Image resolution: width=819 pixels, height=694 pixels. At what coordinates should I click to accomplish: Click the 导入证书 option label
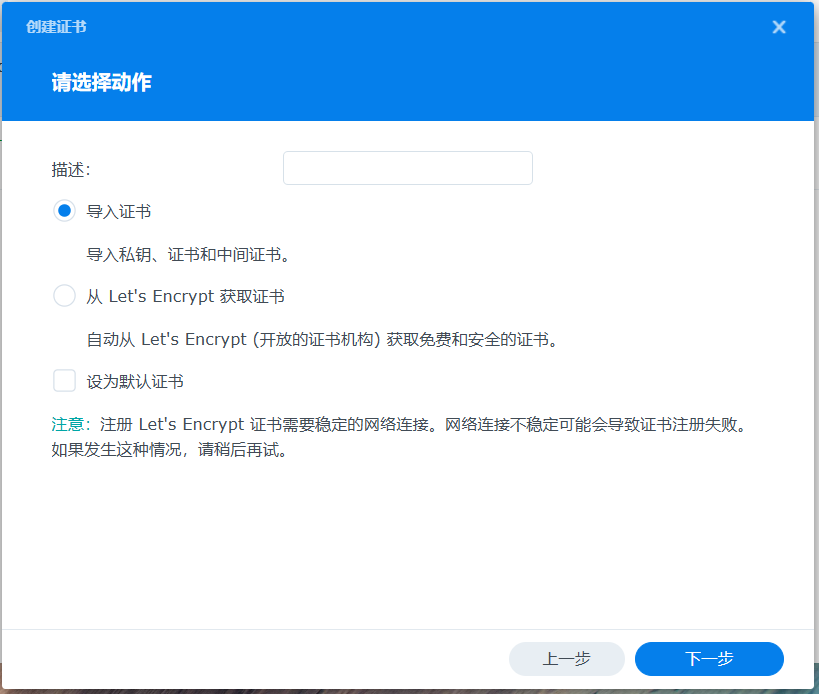pyautogui.click(x=118, y=211)
